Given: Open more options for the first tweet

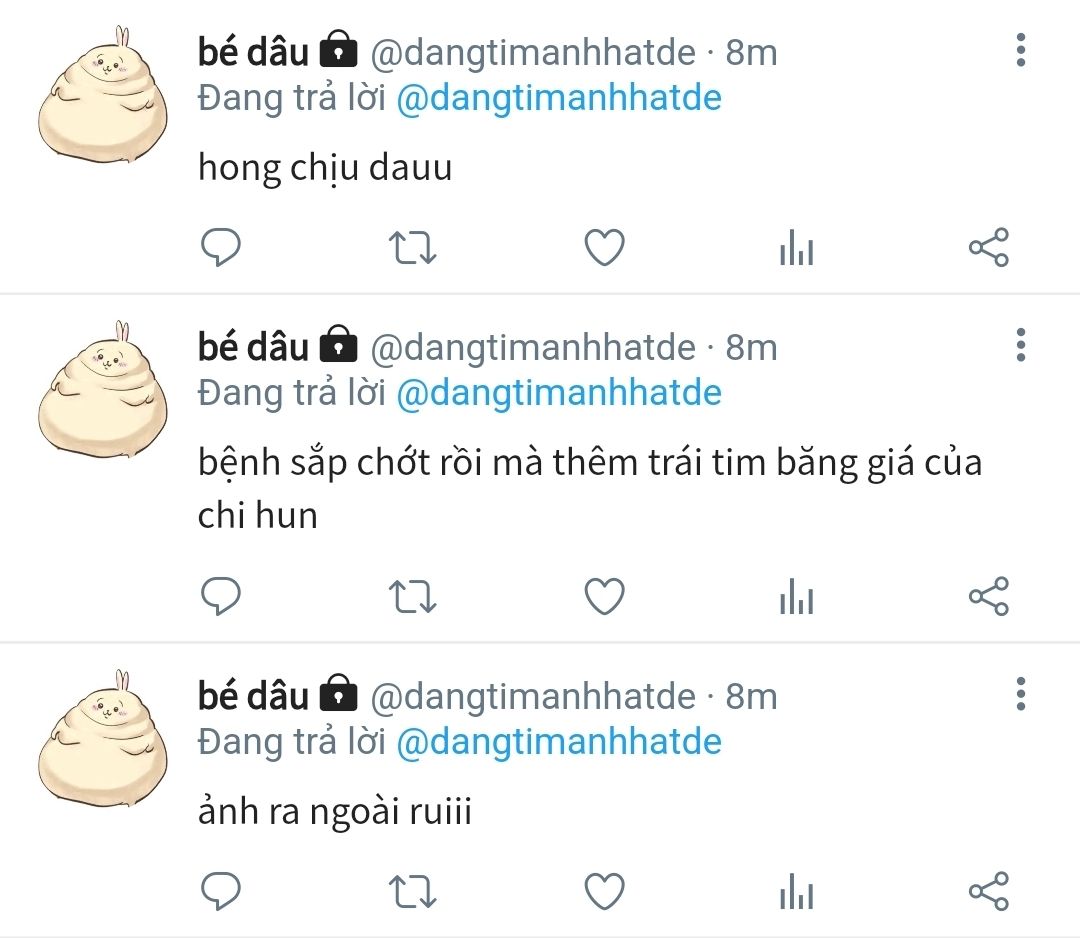Looking at the screenshot, I should (1021, 50).
